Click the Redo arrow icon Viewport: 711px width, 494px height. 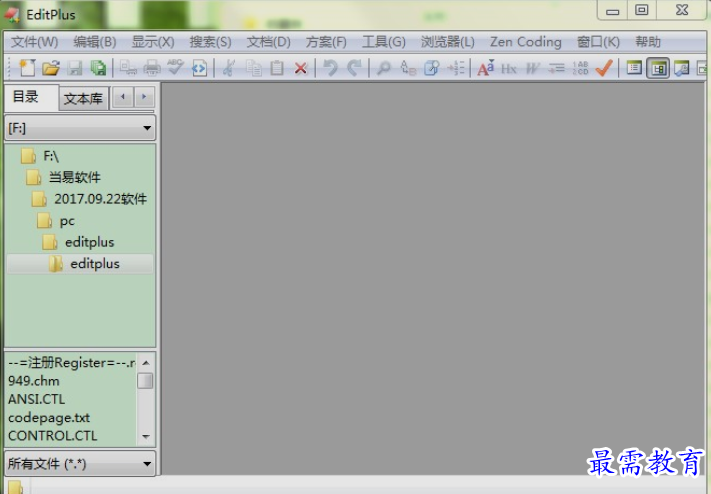click(x=354, y=68)
